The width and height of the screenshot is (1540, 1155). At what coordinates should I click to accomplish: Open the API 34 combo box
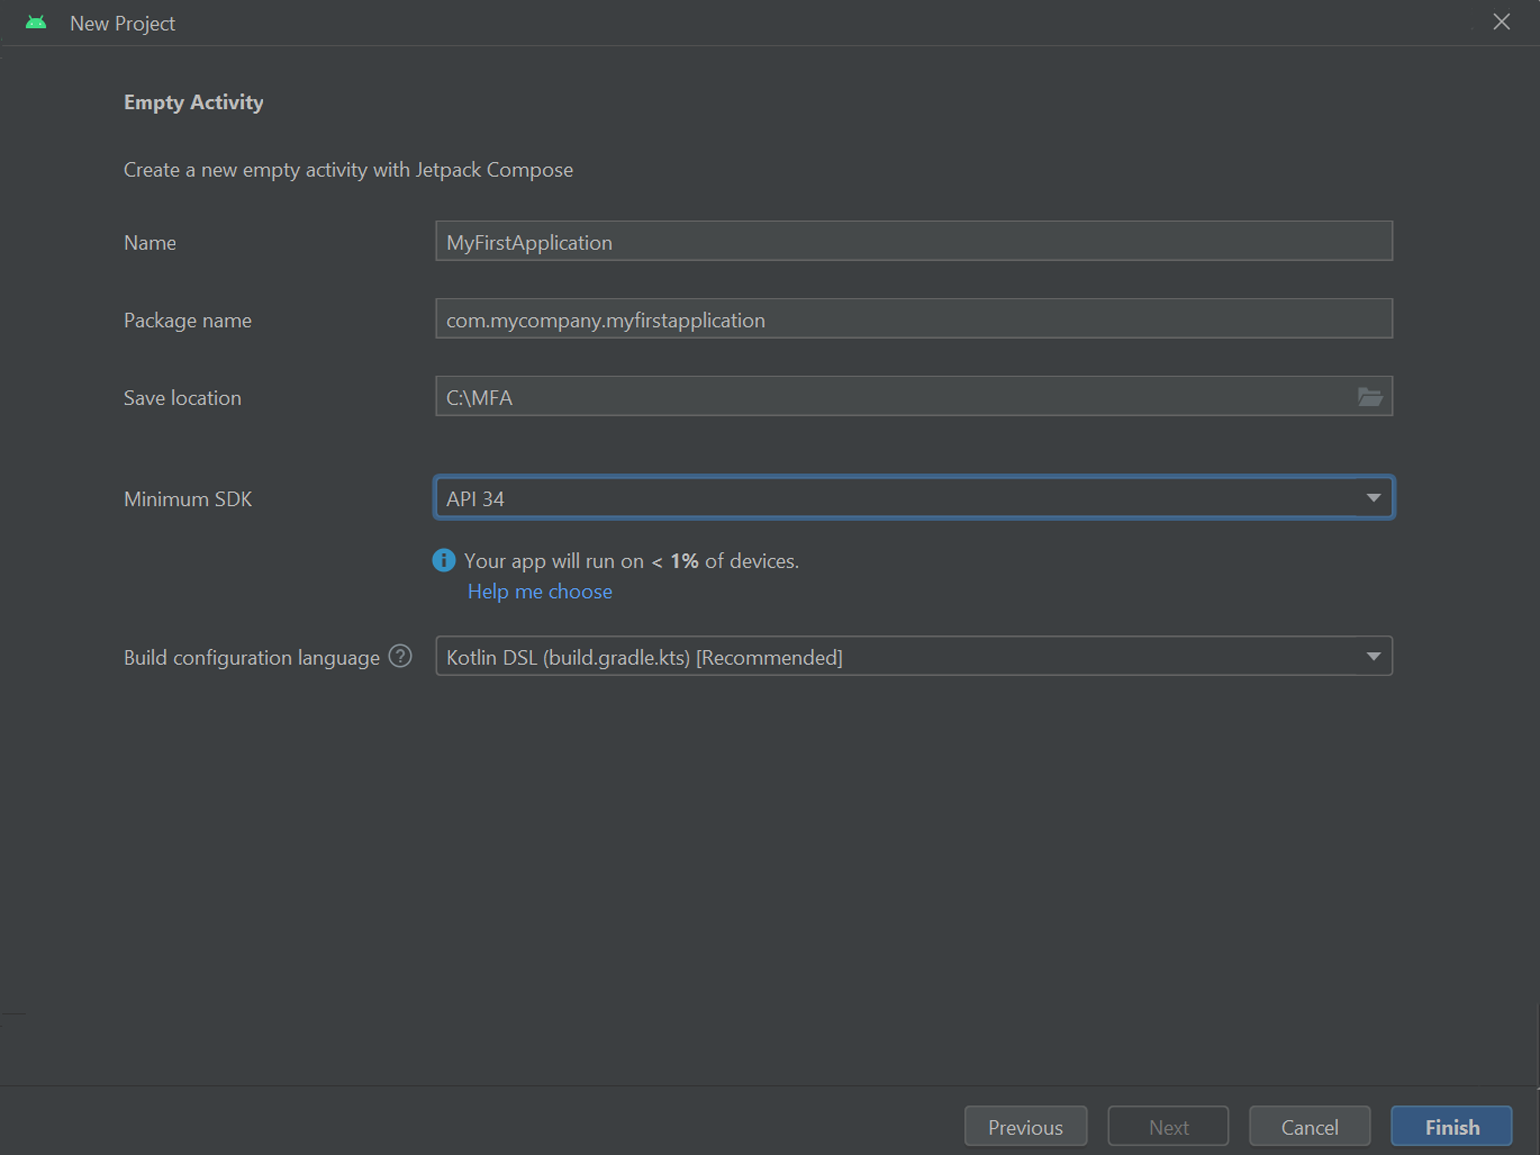coord(900,498)
